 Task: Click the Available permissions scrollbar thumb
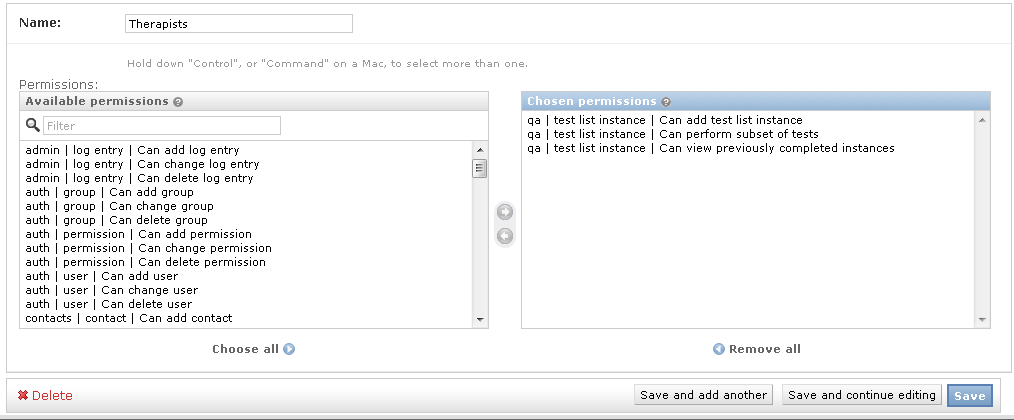pyautogui.click(x=480, y=169)
